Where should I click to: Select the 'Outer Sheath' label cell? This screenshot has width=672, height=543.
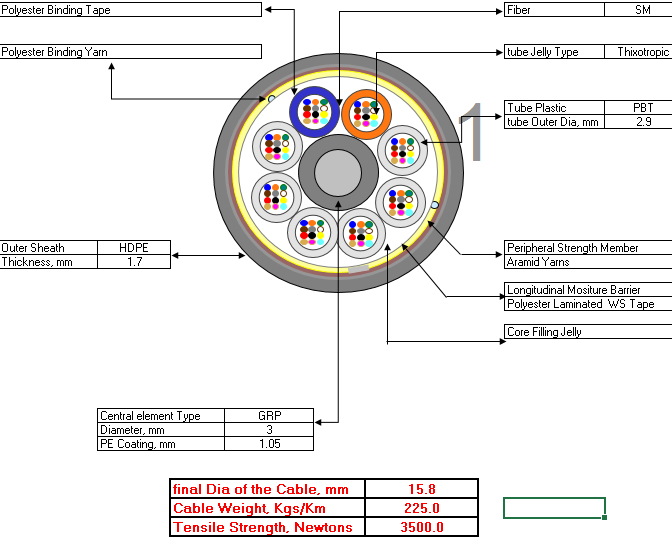point(48,248)
